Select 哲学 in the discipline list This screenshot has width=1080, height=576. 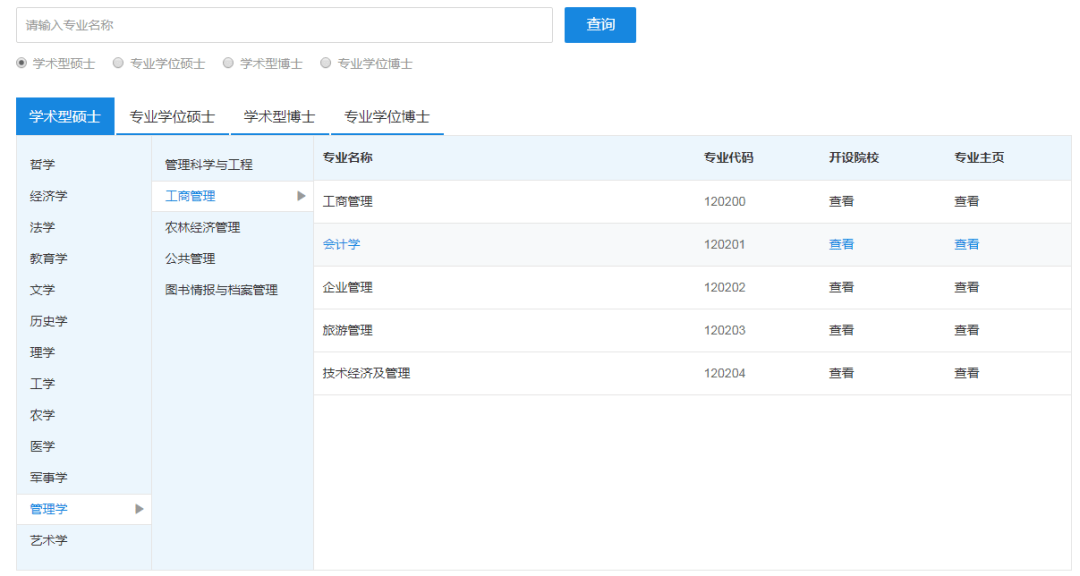(43, 165)
